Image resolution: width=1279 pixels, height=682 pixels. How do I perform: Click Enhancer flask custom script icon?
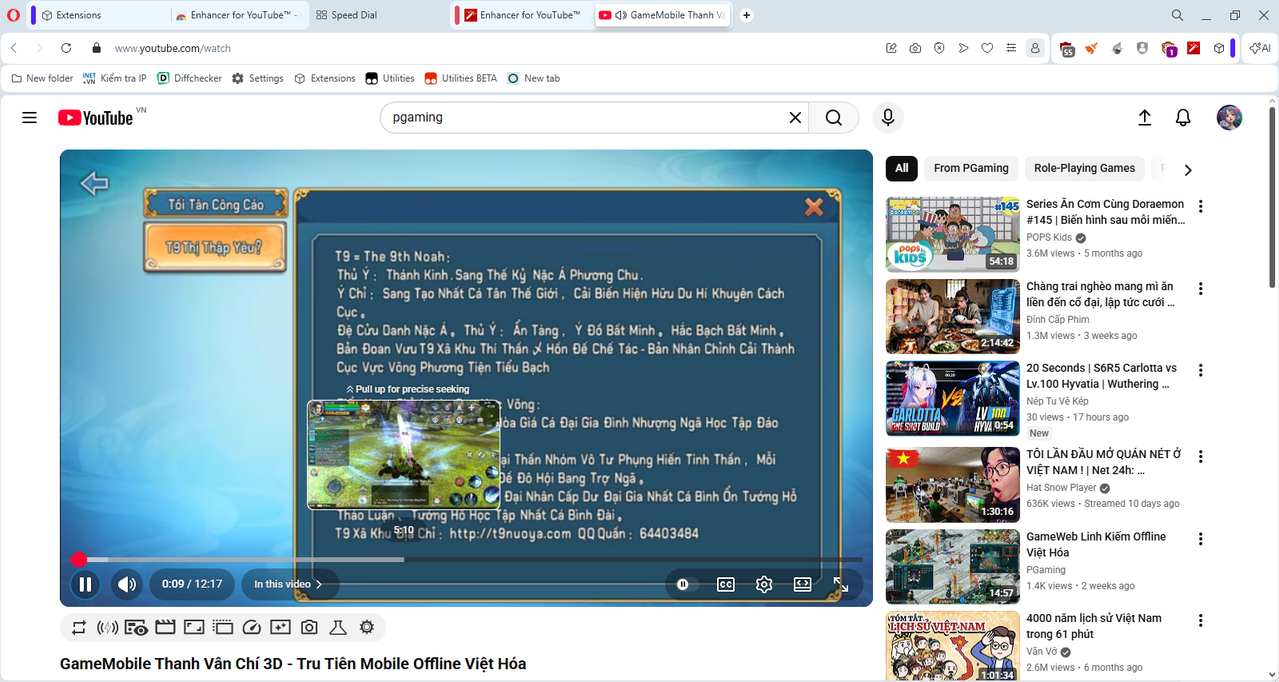(x=338, y=628)
